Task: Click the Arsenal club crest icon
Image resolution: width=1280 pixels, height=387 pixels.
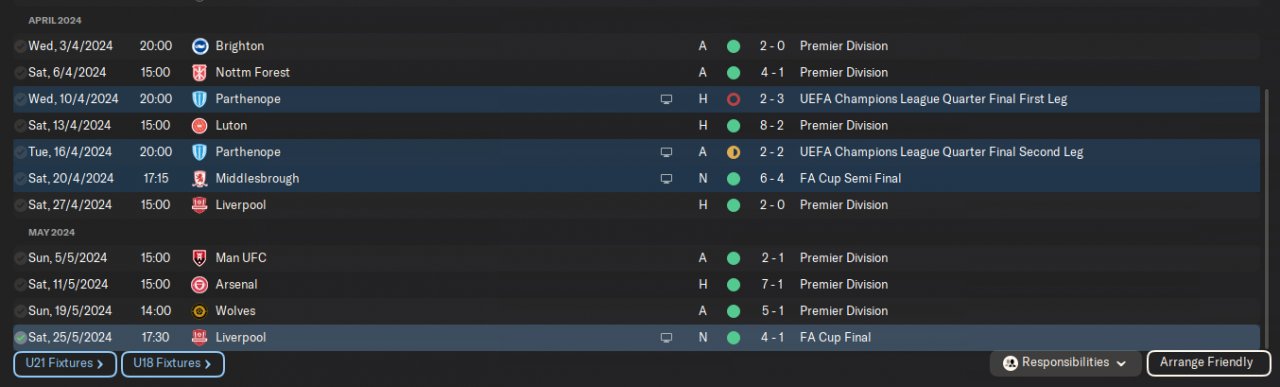Action: [x=199, y=284]
